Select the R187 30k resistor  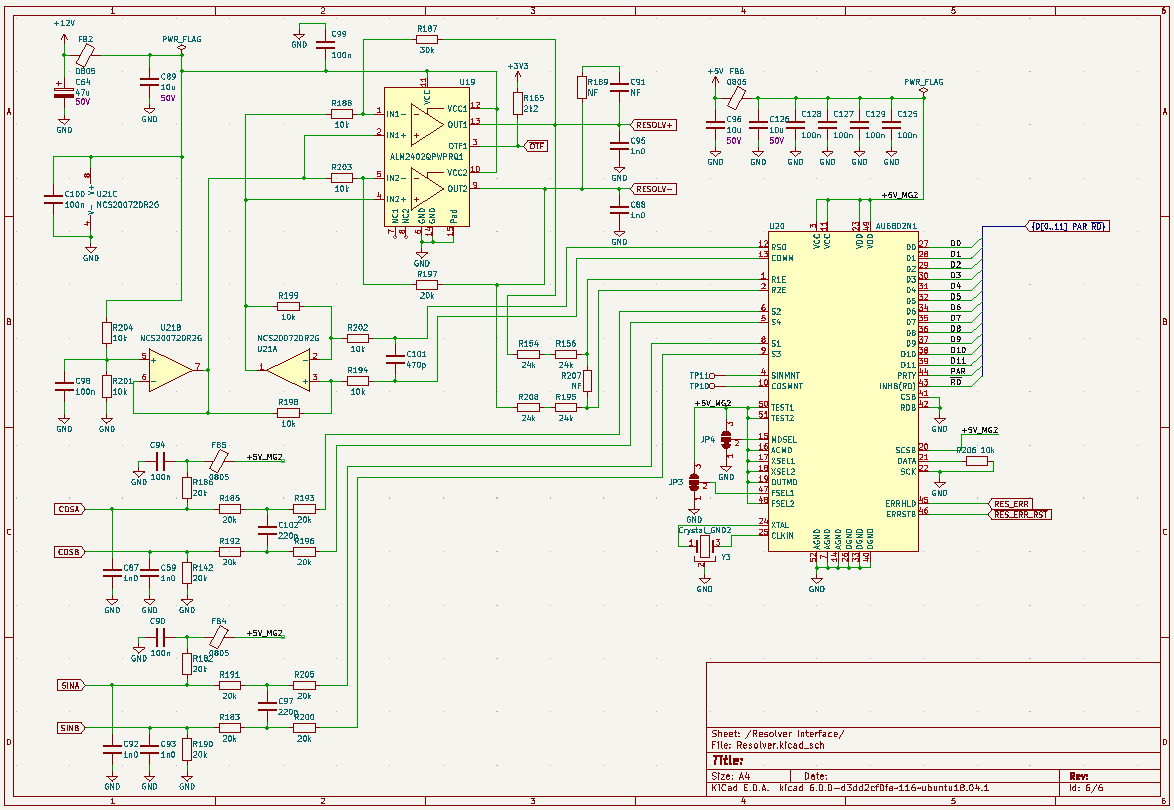tap(427, 40)
